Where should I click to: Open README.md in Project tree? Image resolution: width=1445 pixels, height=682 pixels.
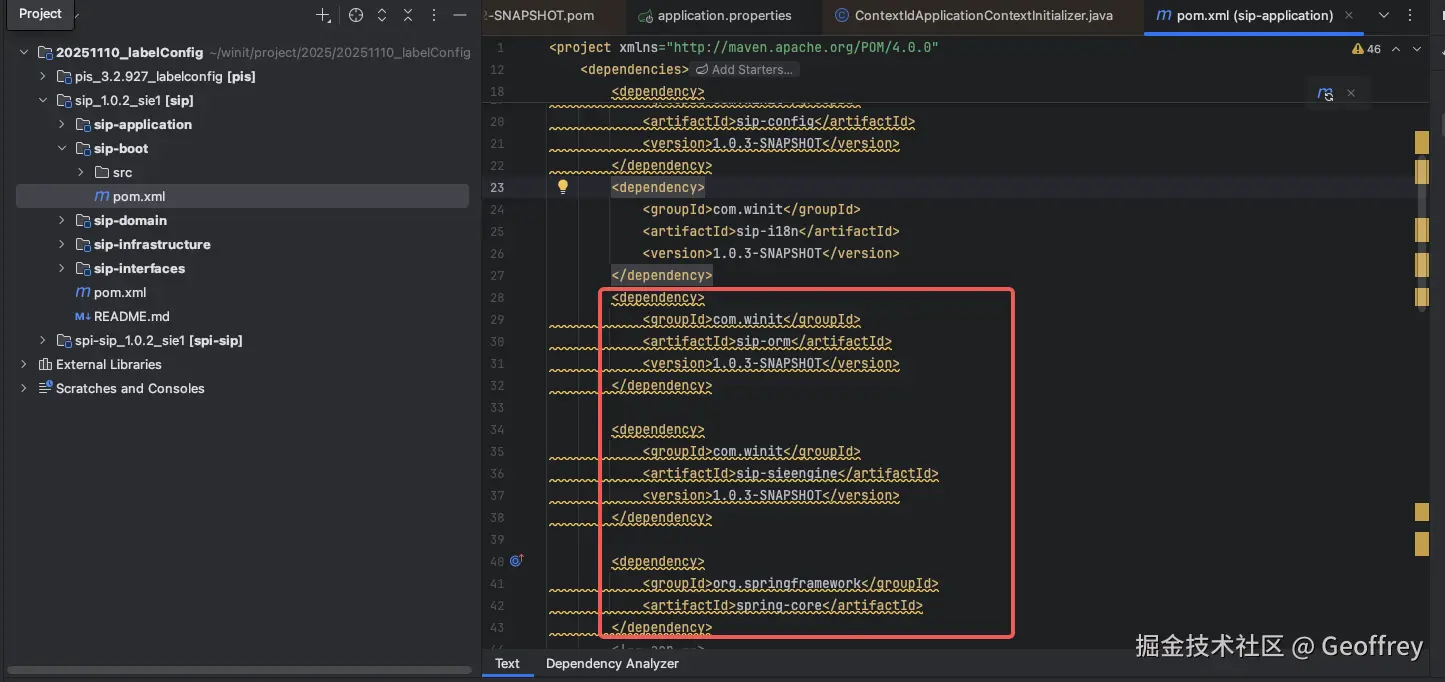(131, 316)
